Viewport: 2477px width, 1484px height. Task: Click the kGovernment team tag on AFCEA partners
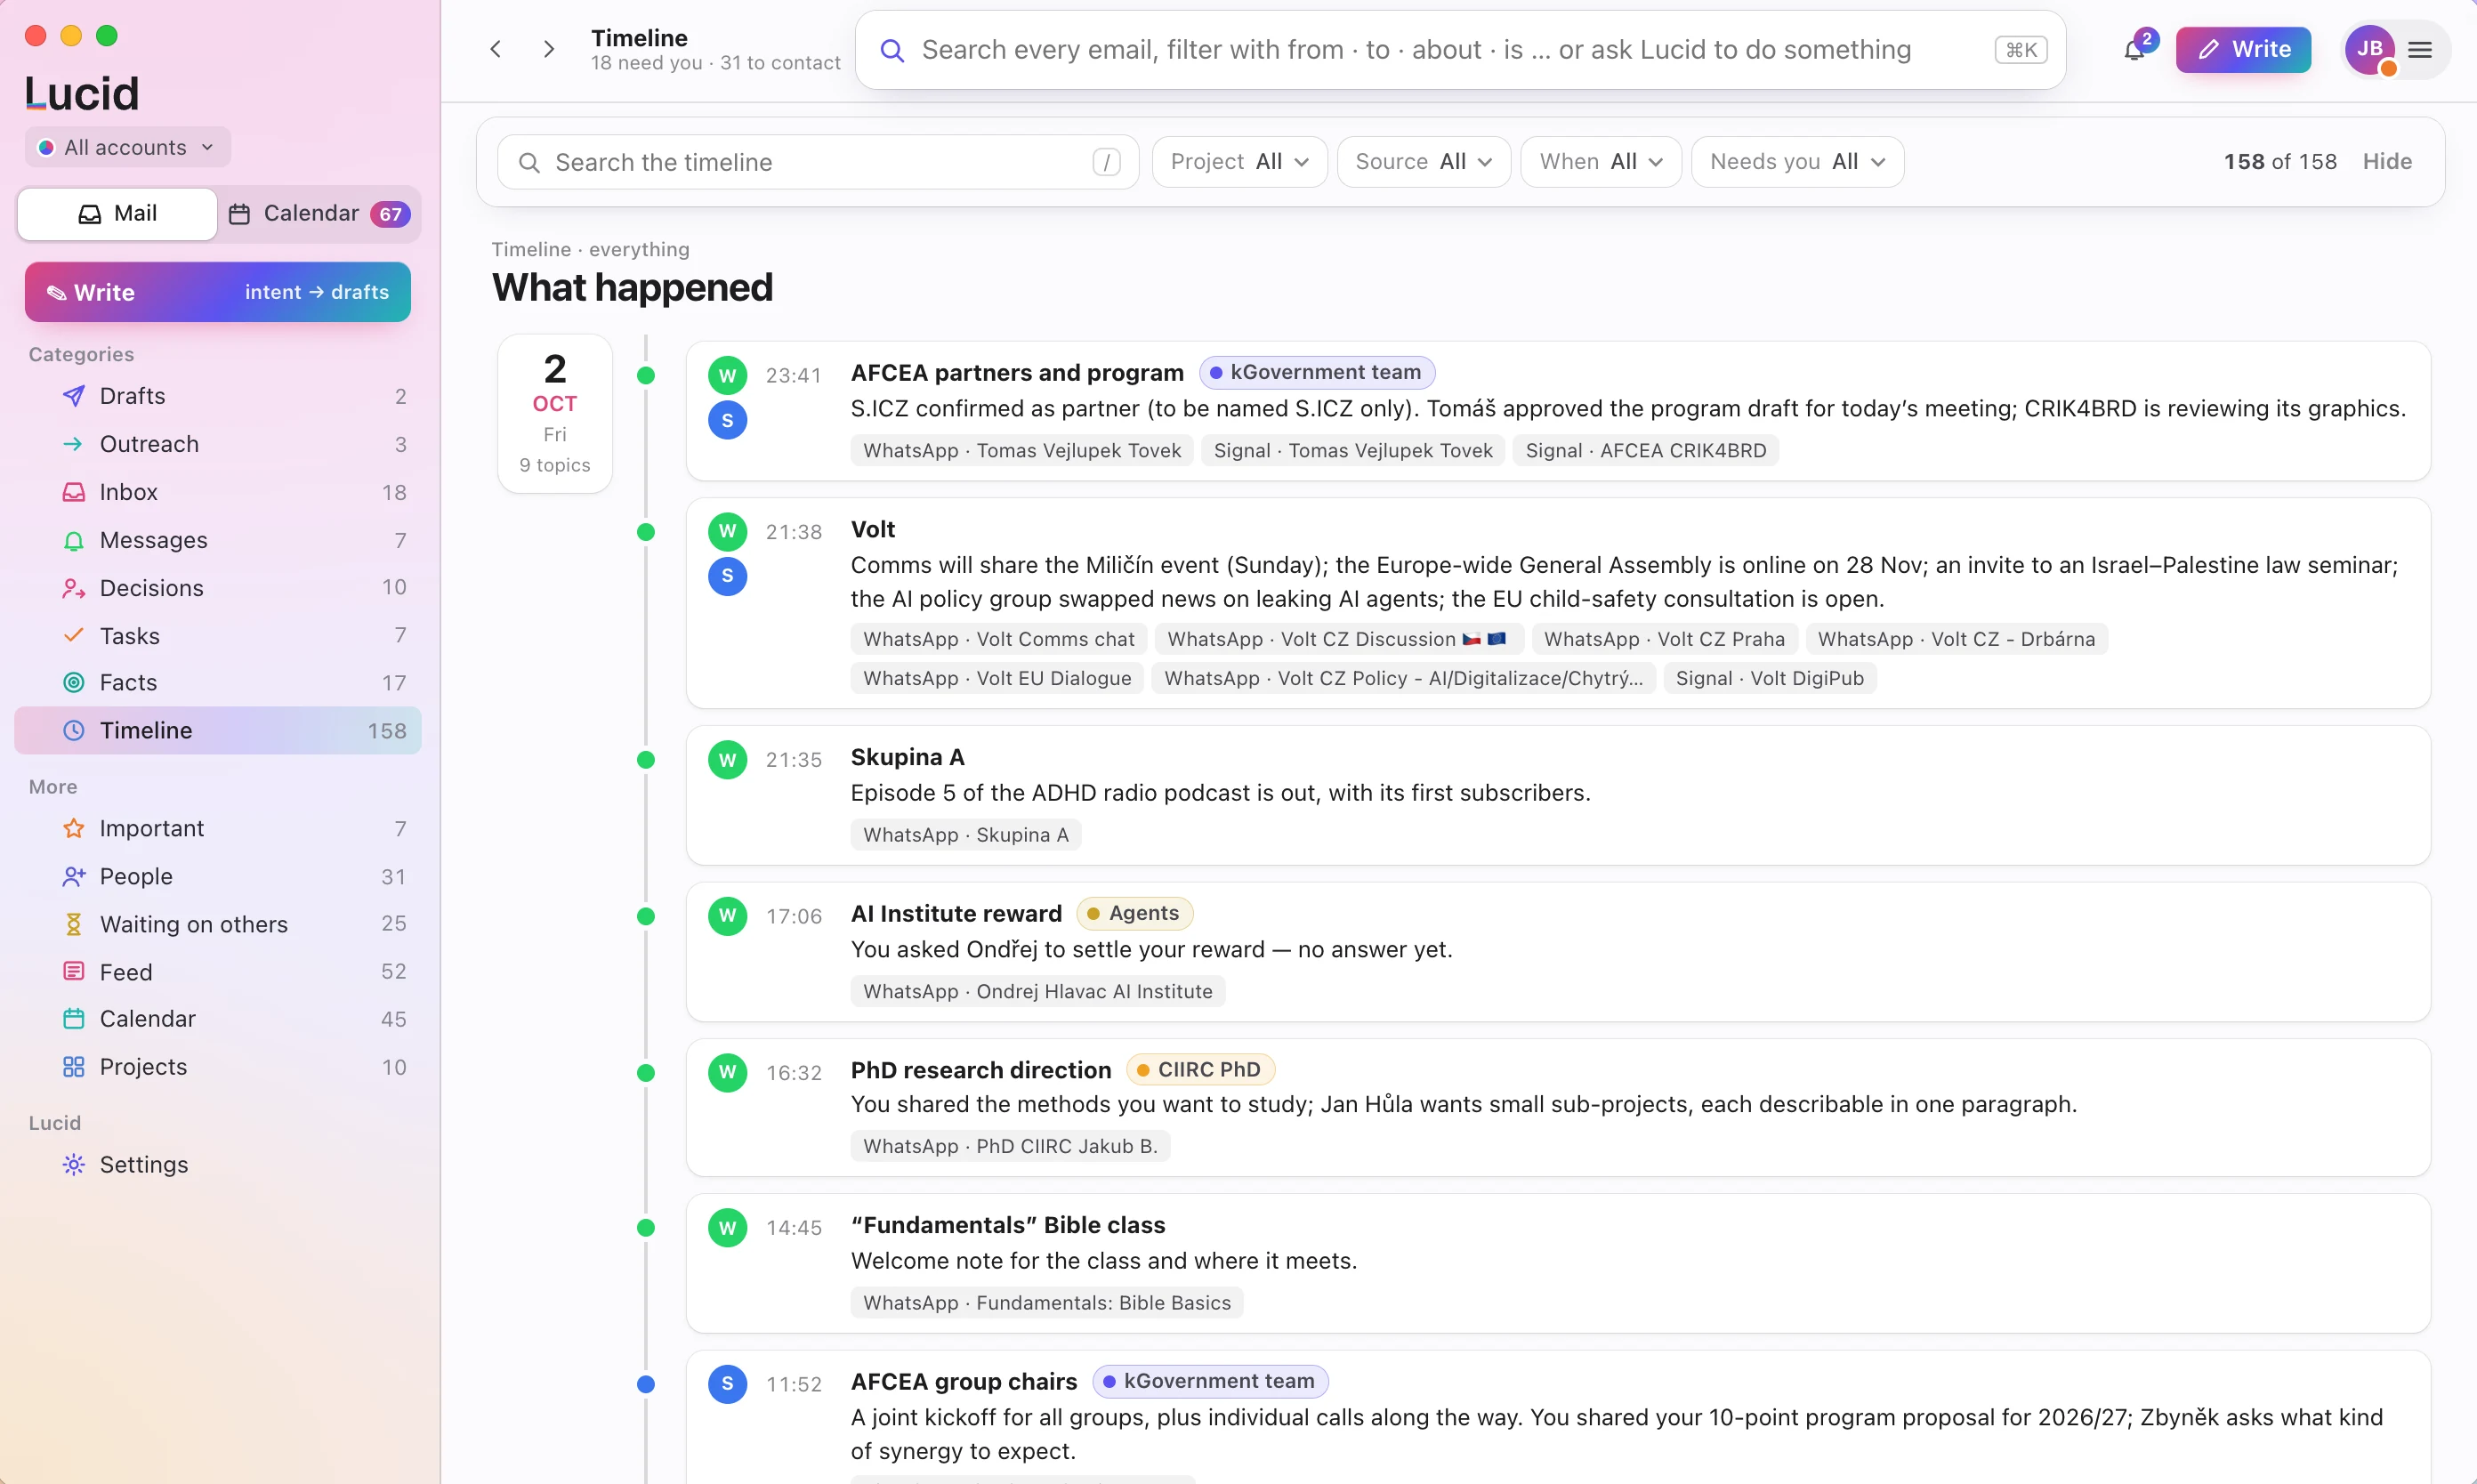point(1317,372)
